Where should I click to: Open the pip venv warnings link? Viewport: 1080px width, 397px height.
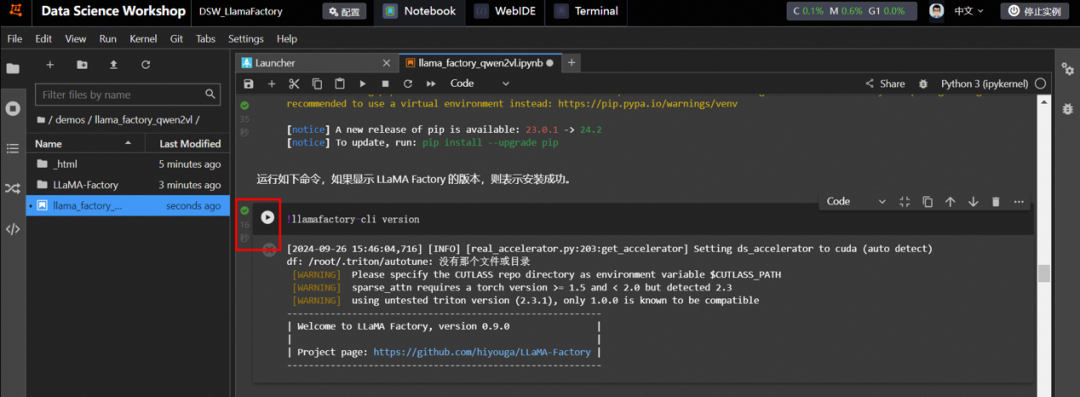[647, 104]
